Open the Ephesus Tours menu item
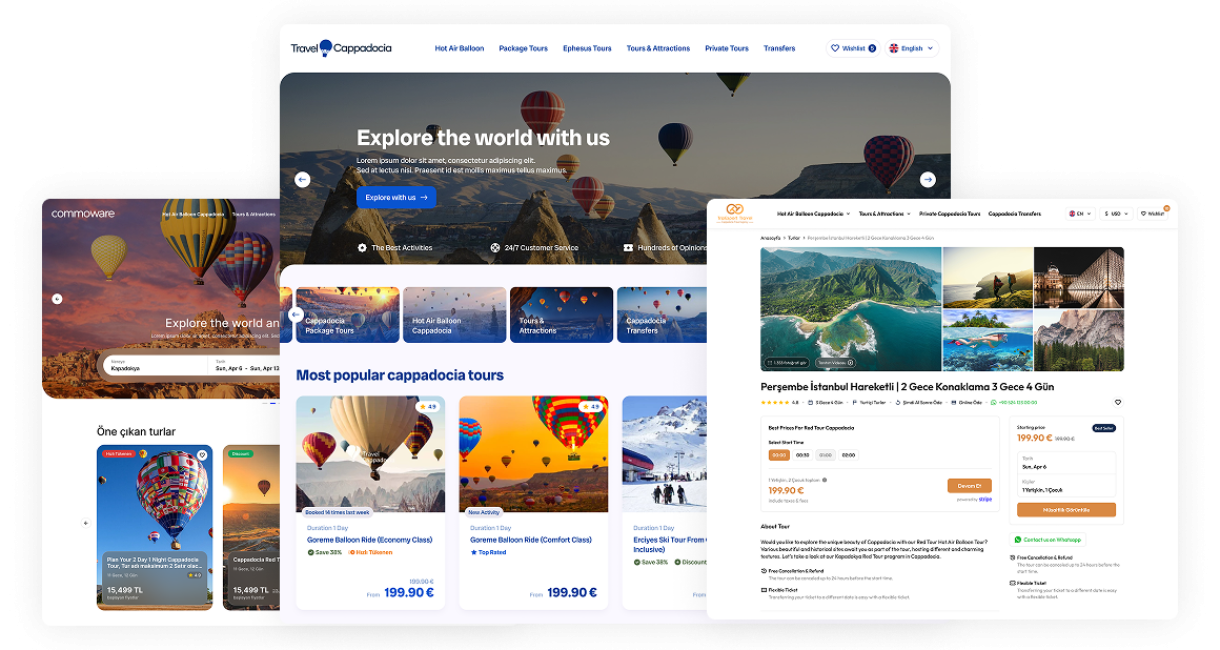 click(x=587, y=48)
